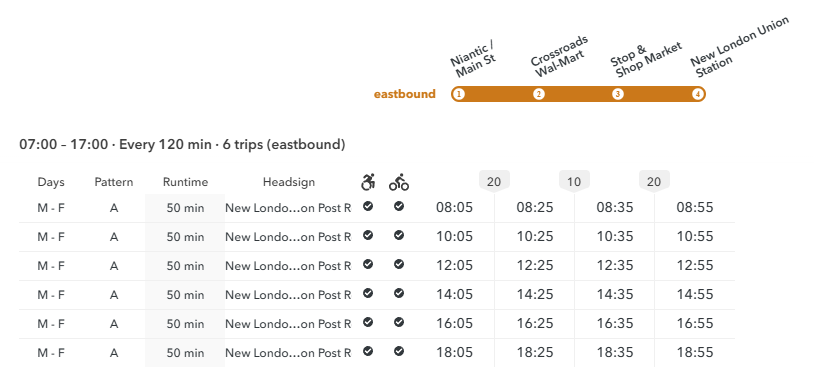
Task: Select stop 3 marker Stop & Shop Market
Action: 618,94
